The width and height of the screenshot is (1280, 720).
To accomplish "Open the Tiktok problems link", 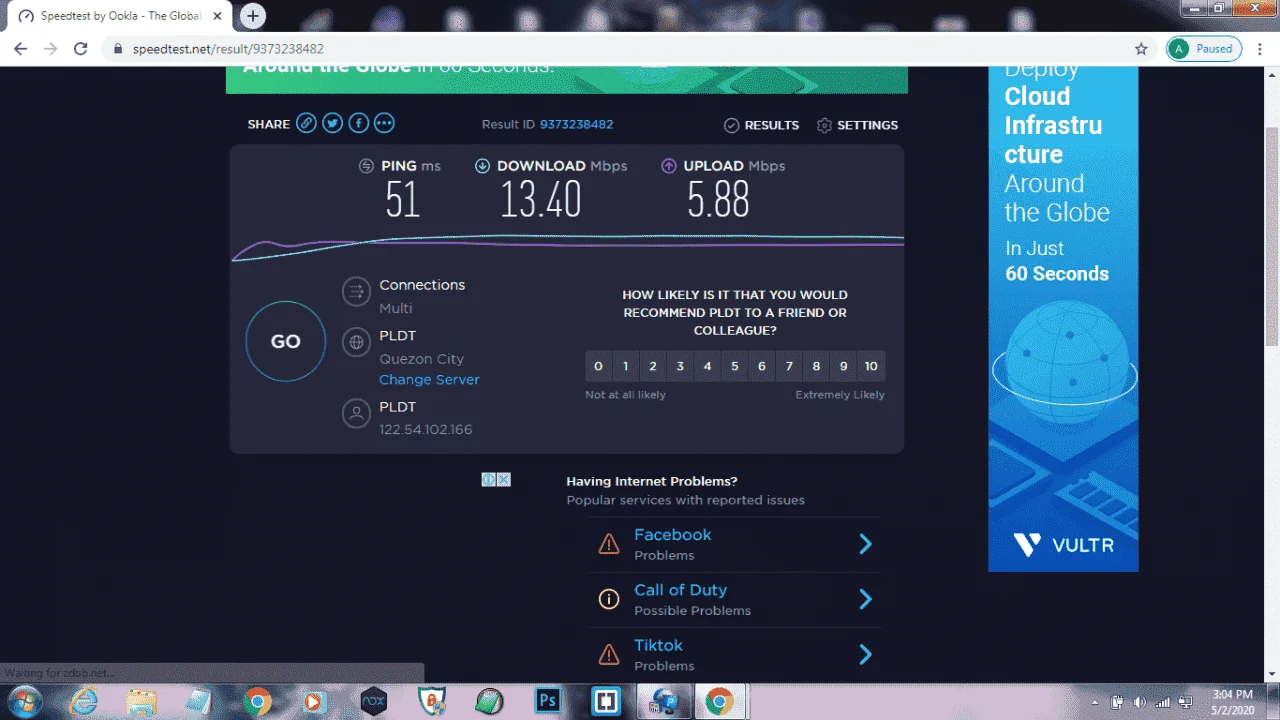I will [658, 645].
